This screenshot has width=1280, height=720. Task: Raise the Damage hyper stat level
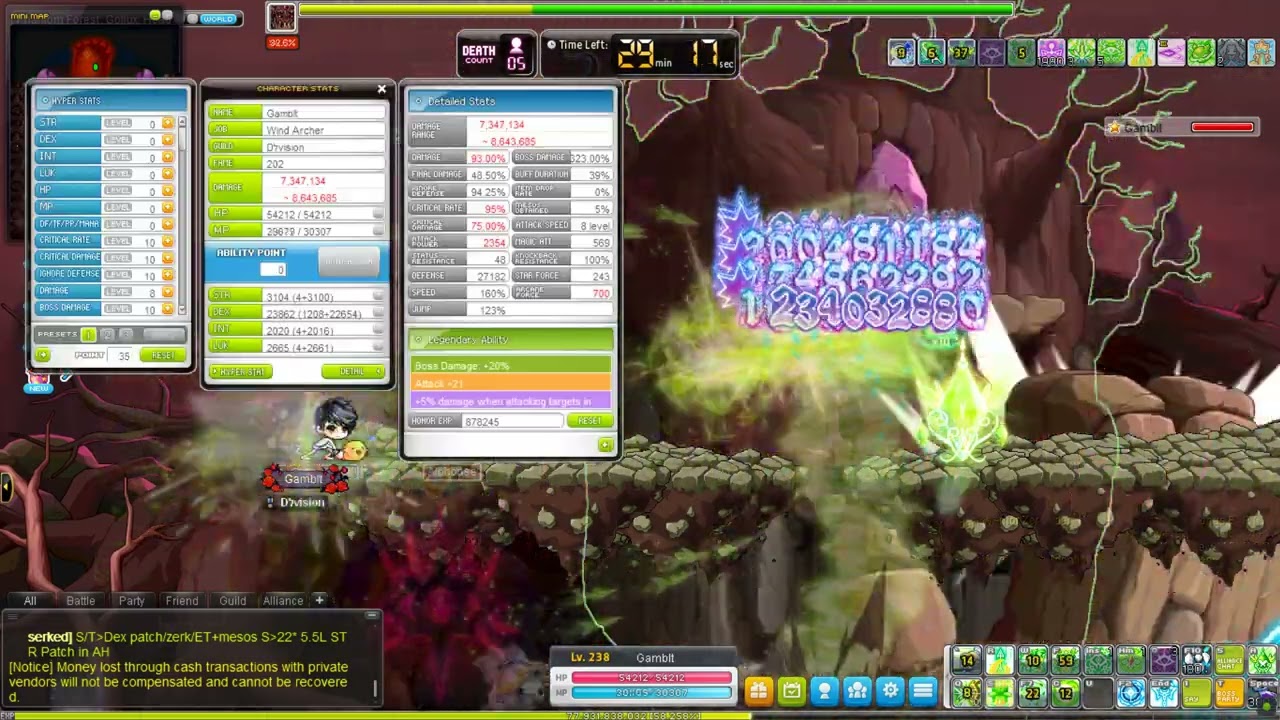tap(167, 291)
